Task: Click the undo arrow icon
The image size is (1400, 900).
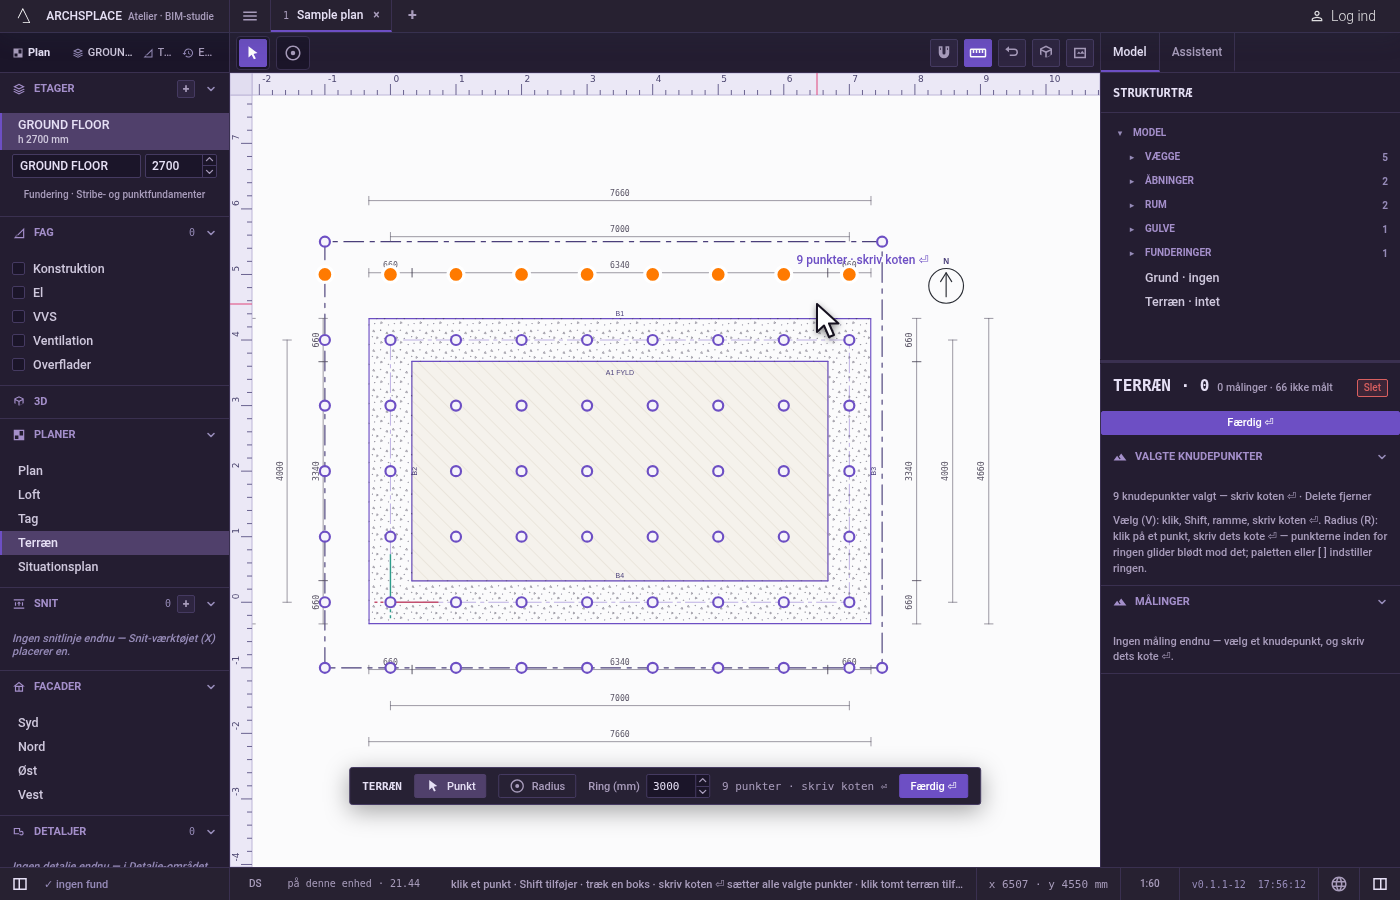Action: 1012,53
